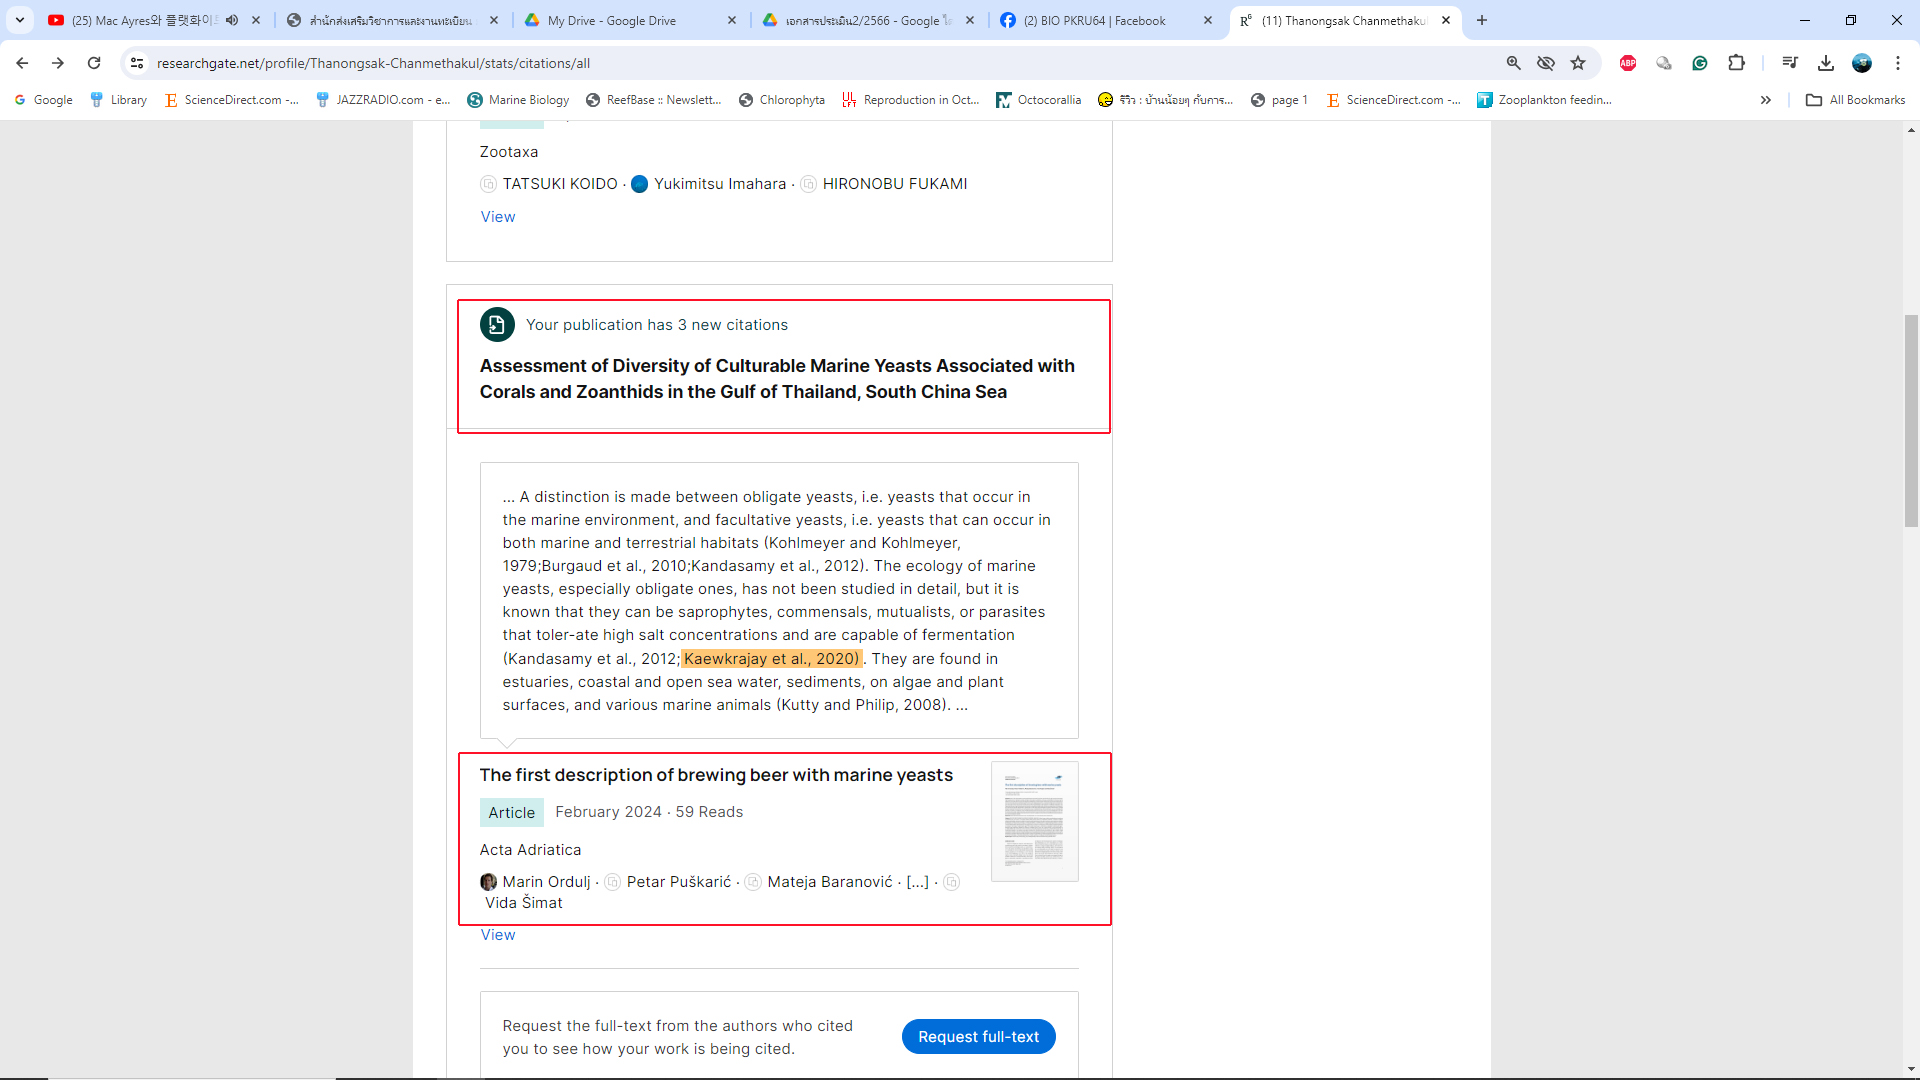Image resolution: width=1920 pixels, height=1080 pixels.
Task: Open the Downloads icon in toolbar
Action: pos(1825,63)
